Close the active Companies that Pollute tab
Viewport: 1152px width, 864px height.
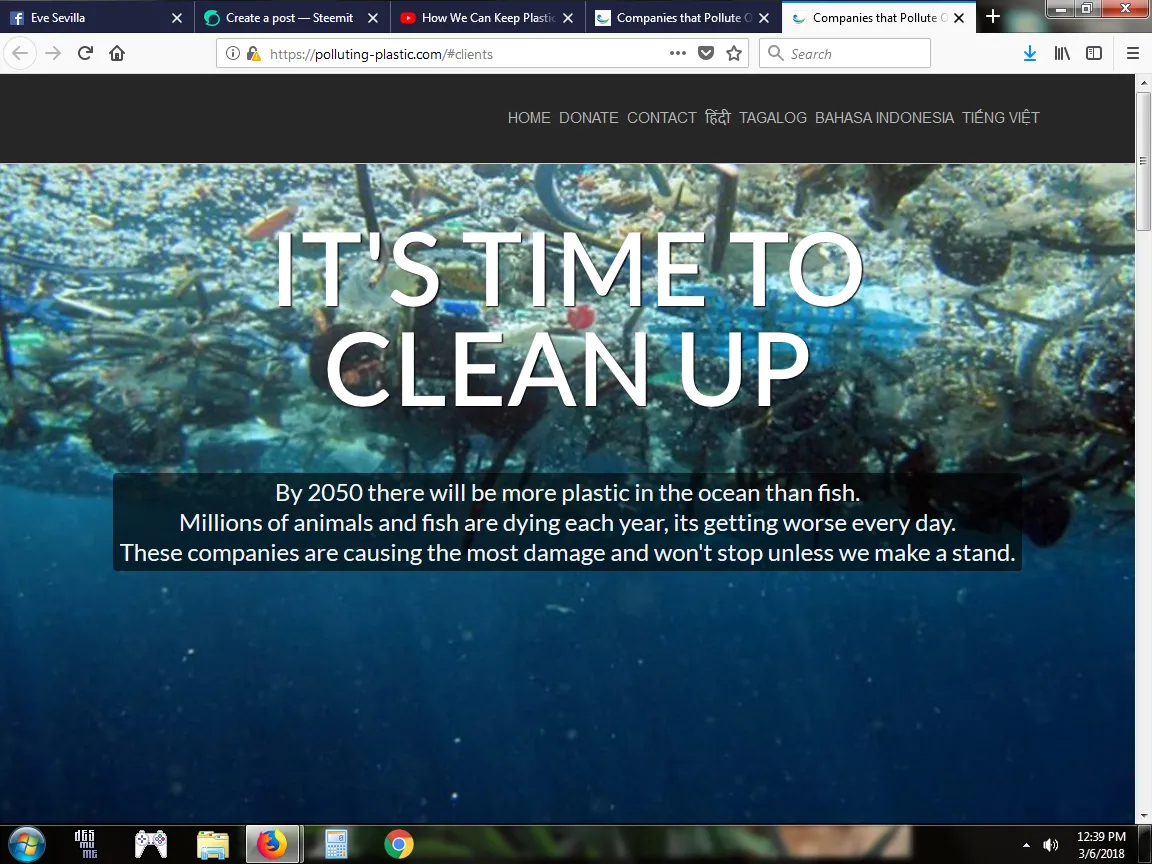(x=959, y=18)
